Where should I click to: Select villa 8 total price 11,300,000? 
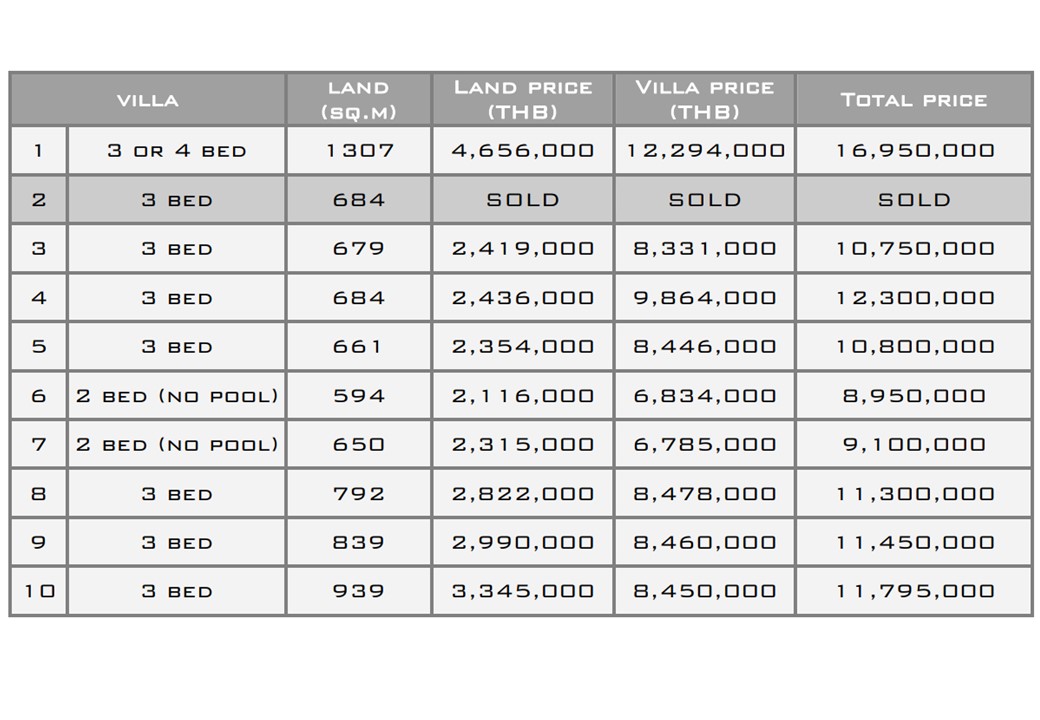click(914, 493)
